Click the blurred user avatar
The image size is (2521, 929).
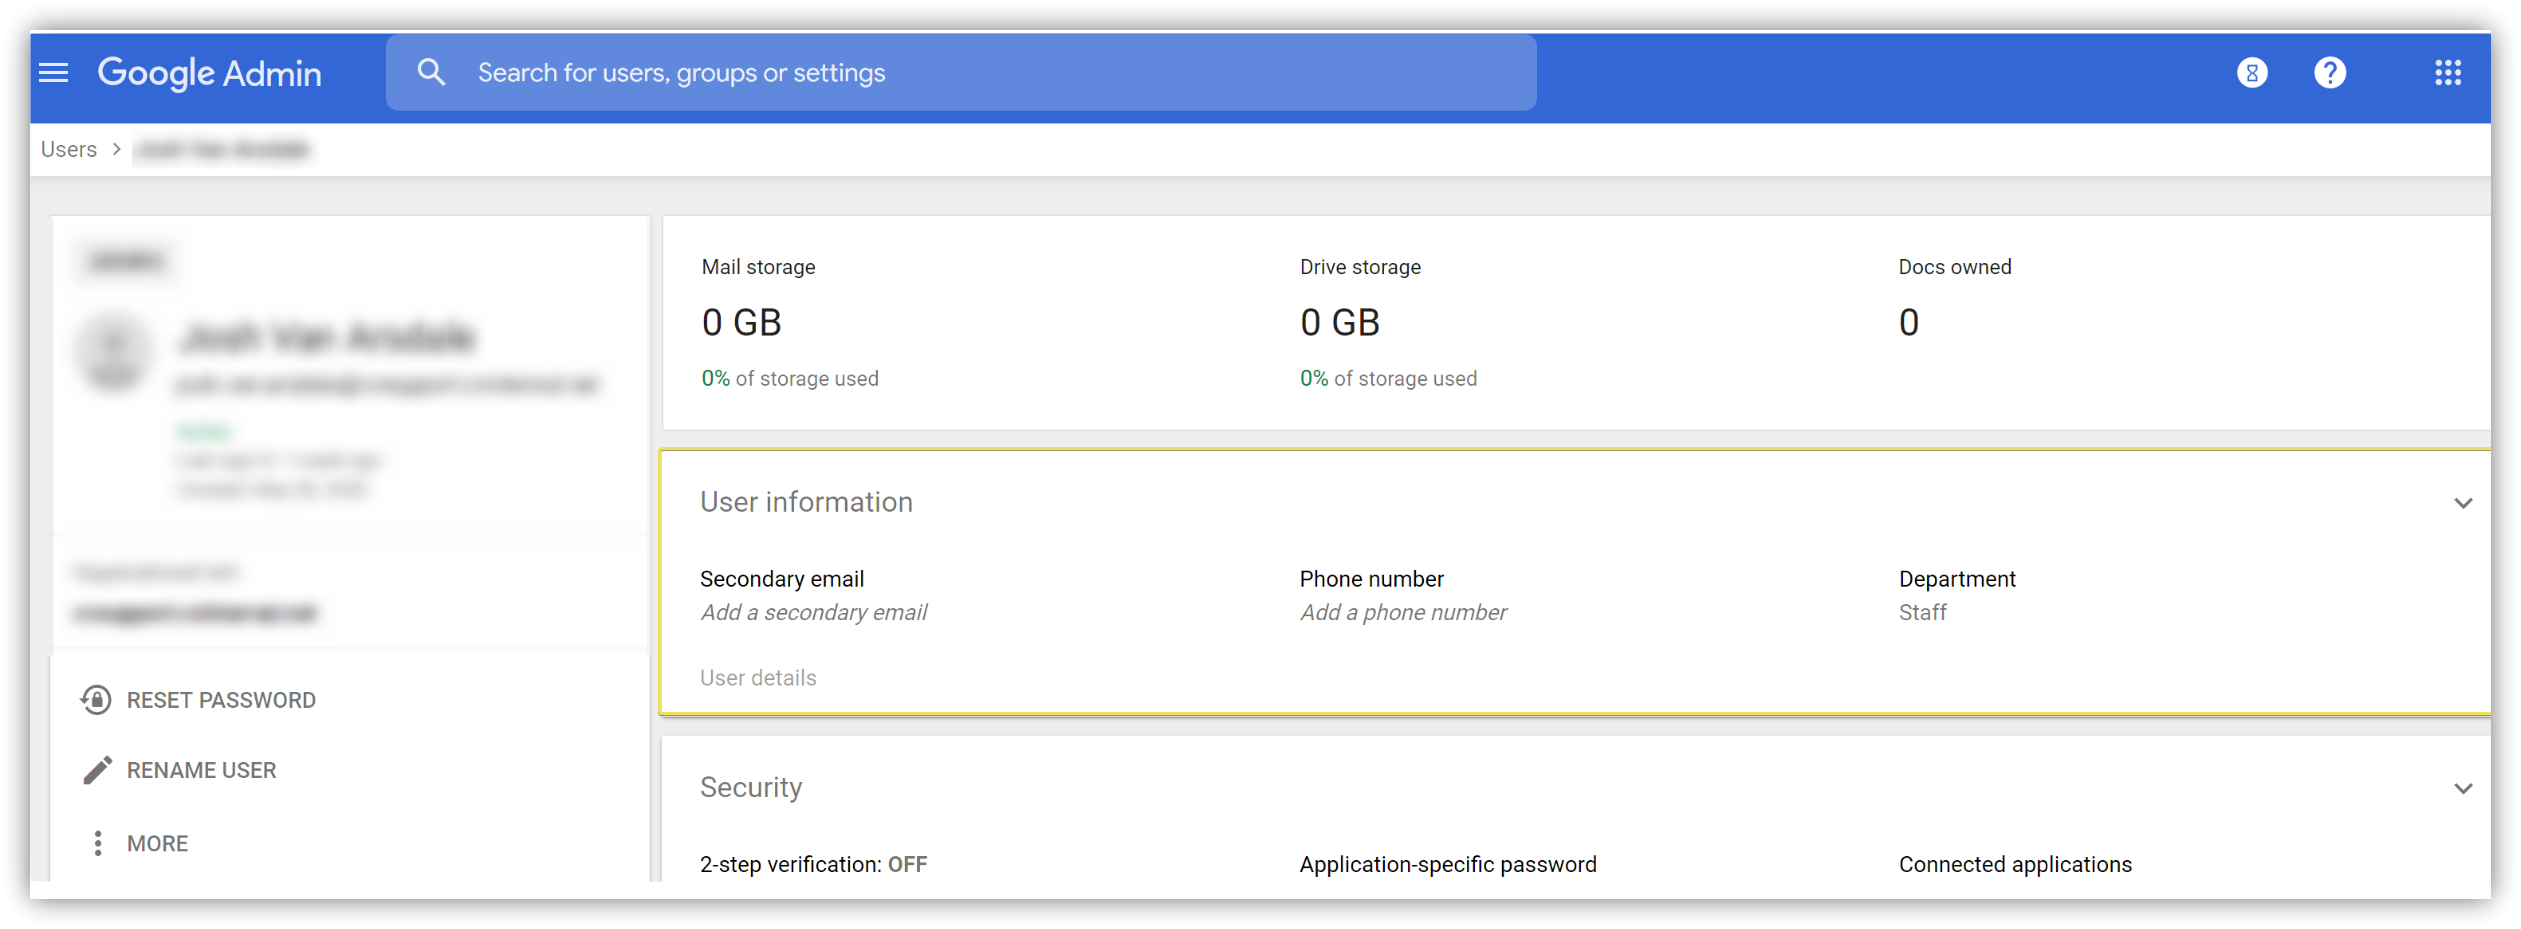pos(115,352)
